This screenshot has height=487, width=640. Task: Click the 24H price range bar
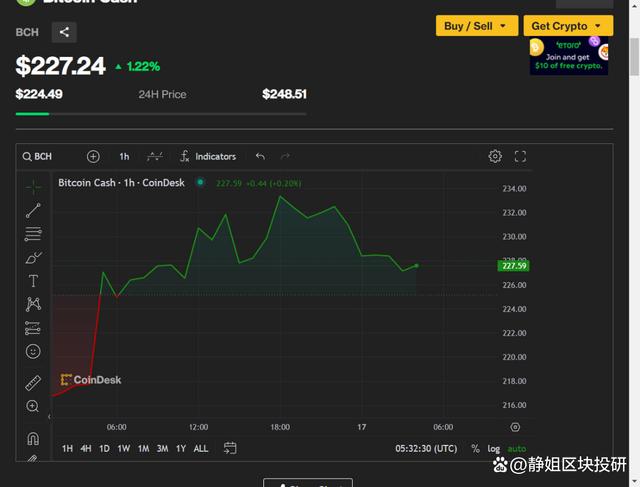(x=161, y=114)
